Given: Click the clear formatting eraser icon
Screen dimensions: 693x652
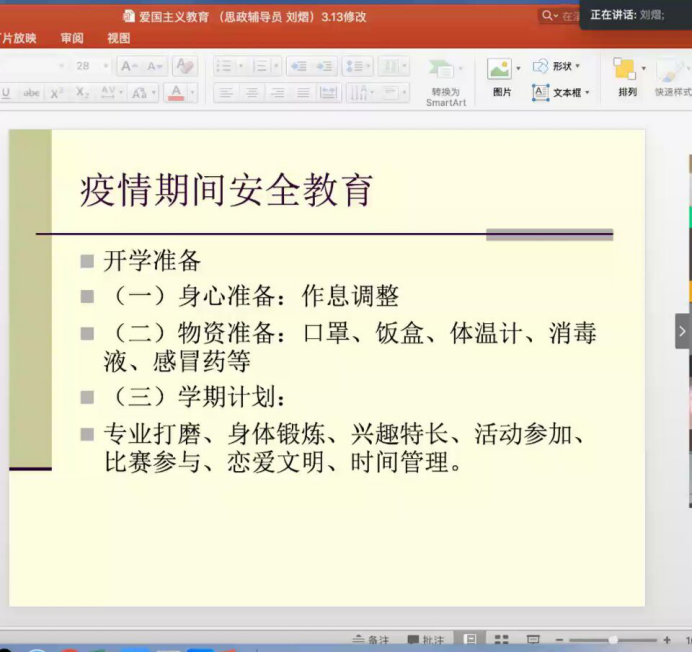Looking at the screenshot, I should pos(184,66).
